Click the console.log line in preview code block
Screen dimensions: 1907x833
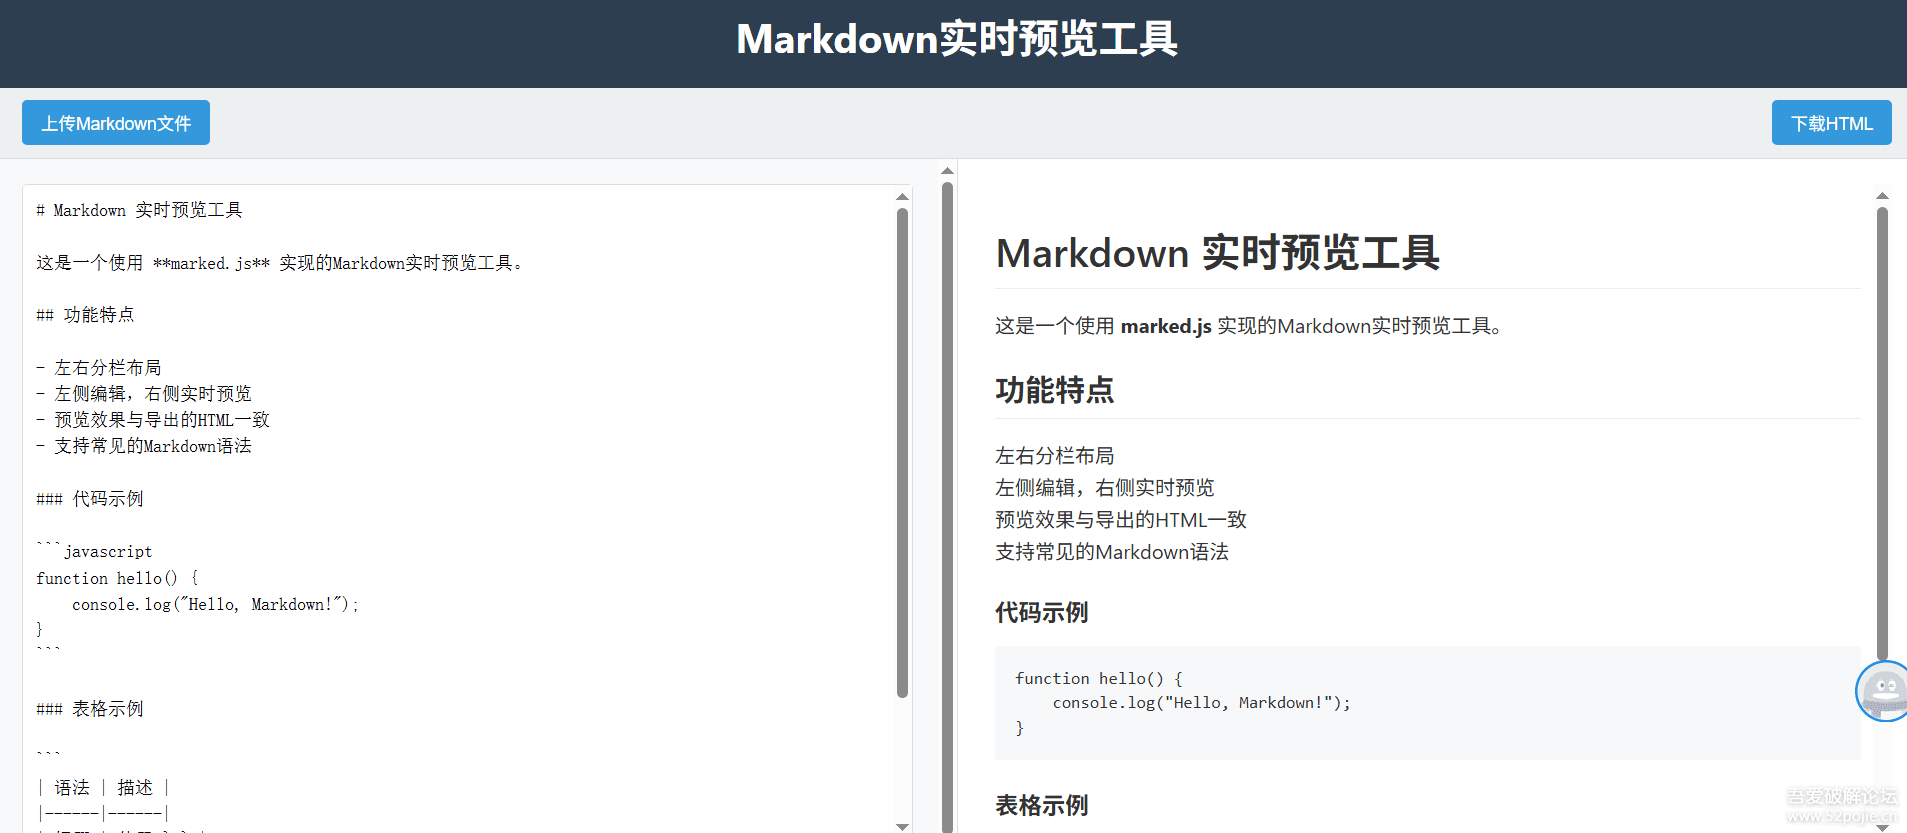click(1201, 703)
